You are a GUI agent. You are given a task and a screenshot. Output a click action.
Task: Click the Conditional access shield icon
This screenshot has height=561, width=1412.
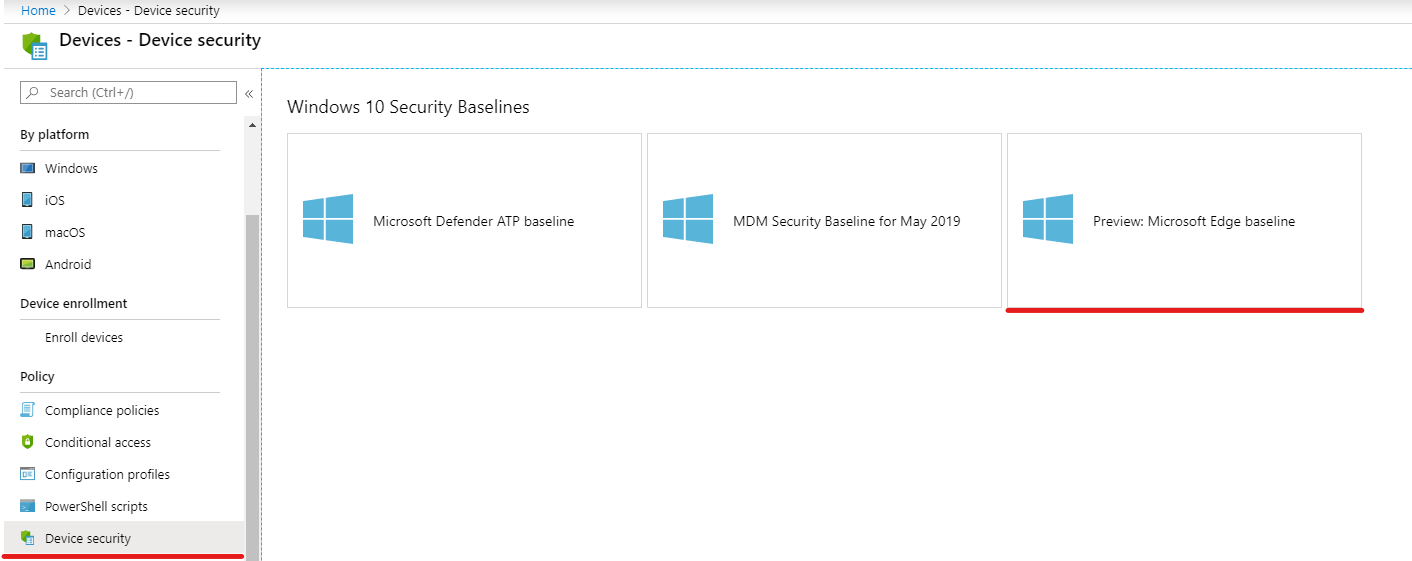tap(28, 442)
